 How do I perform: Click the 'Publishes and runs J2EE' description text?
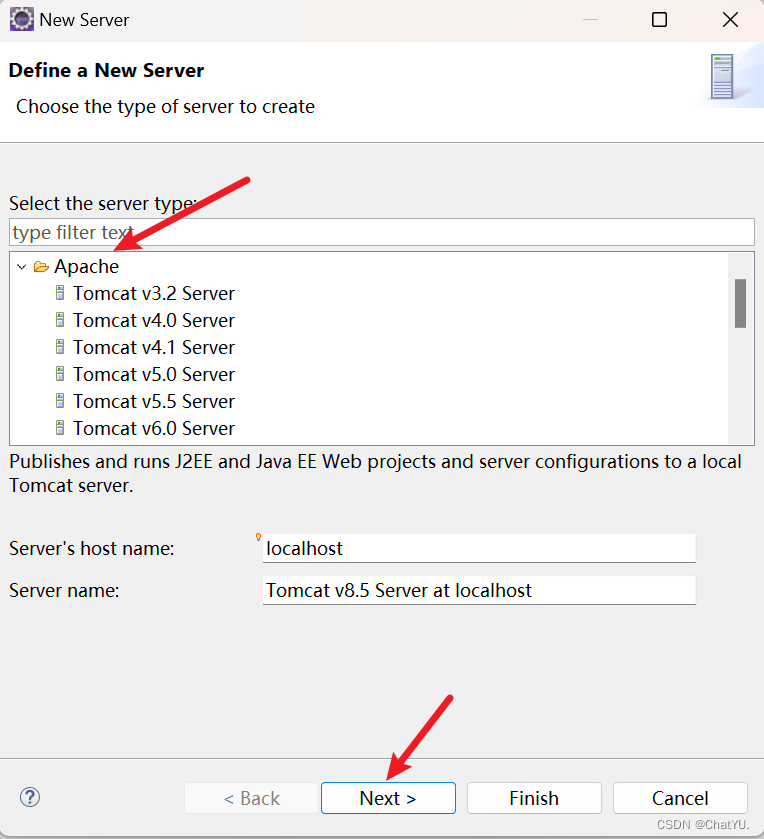[375, 474]
